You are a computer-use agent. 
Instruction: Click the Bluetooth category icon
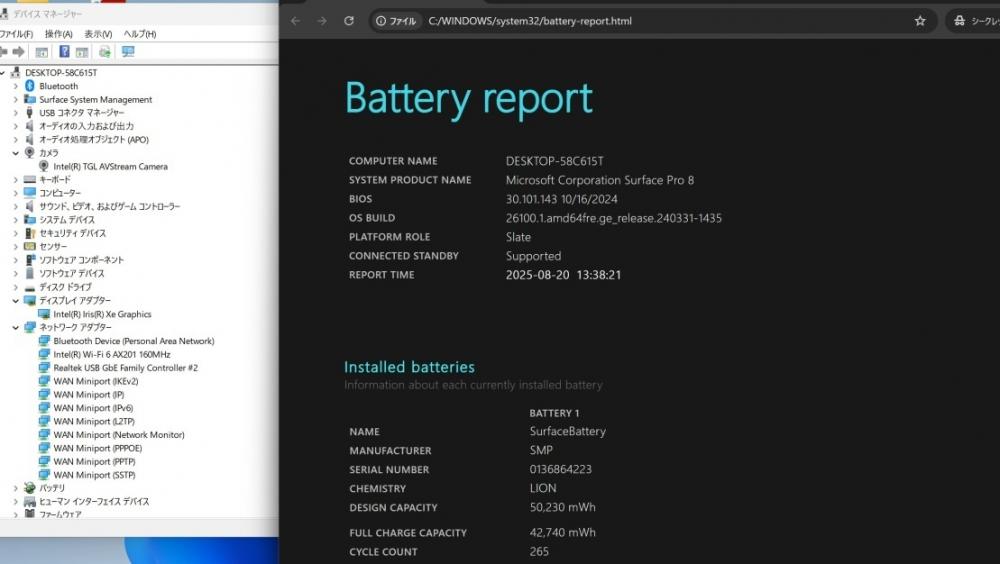click(29, 85)
